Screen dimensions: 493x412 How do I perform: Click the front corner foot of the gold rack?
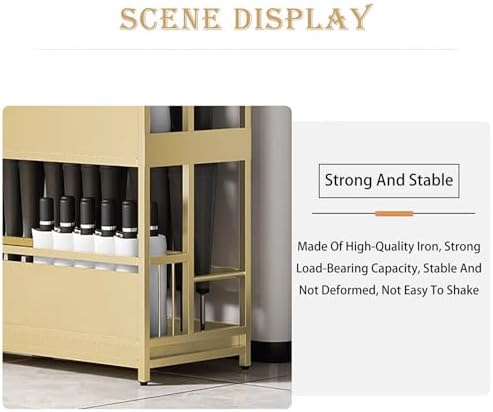point(143,382)
